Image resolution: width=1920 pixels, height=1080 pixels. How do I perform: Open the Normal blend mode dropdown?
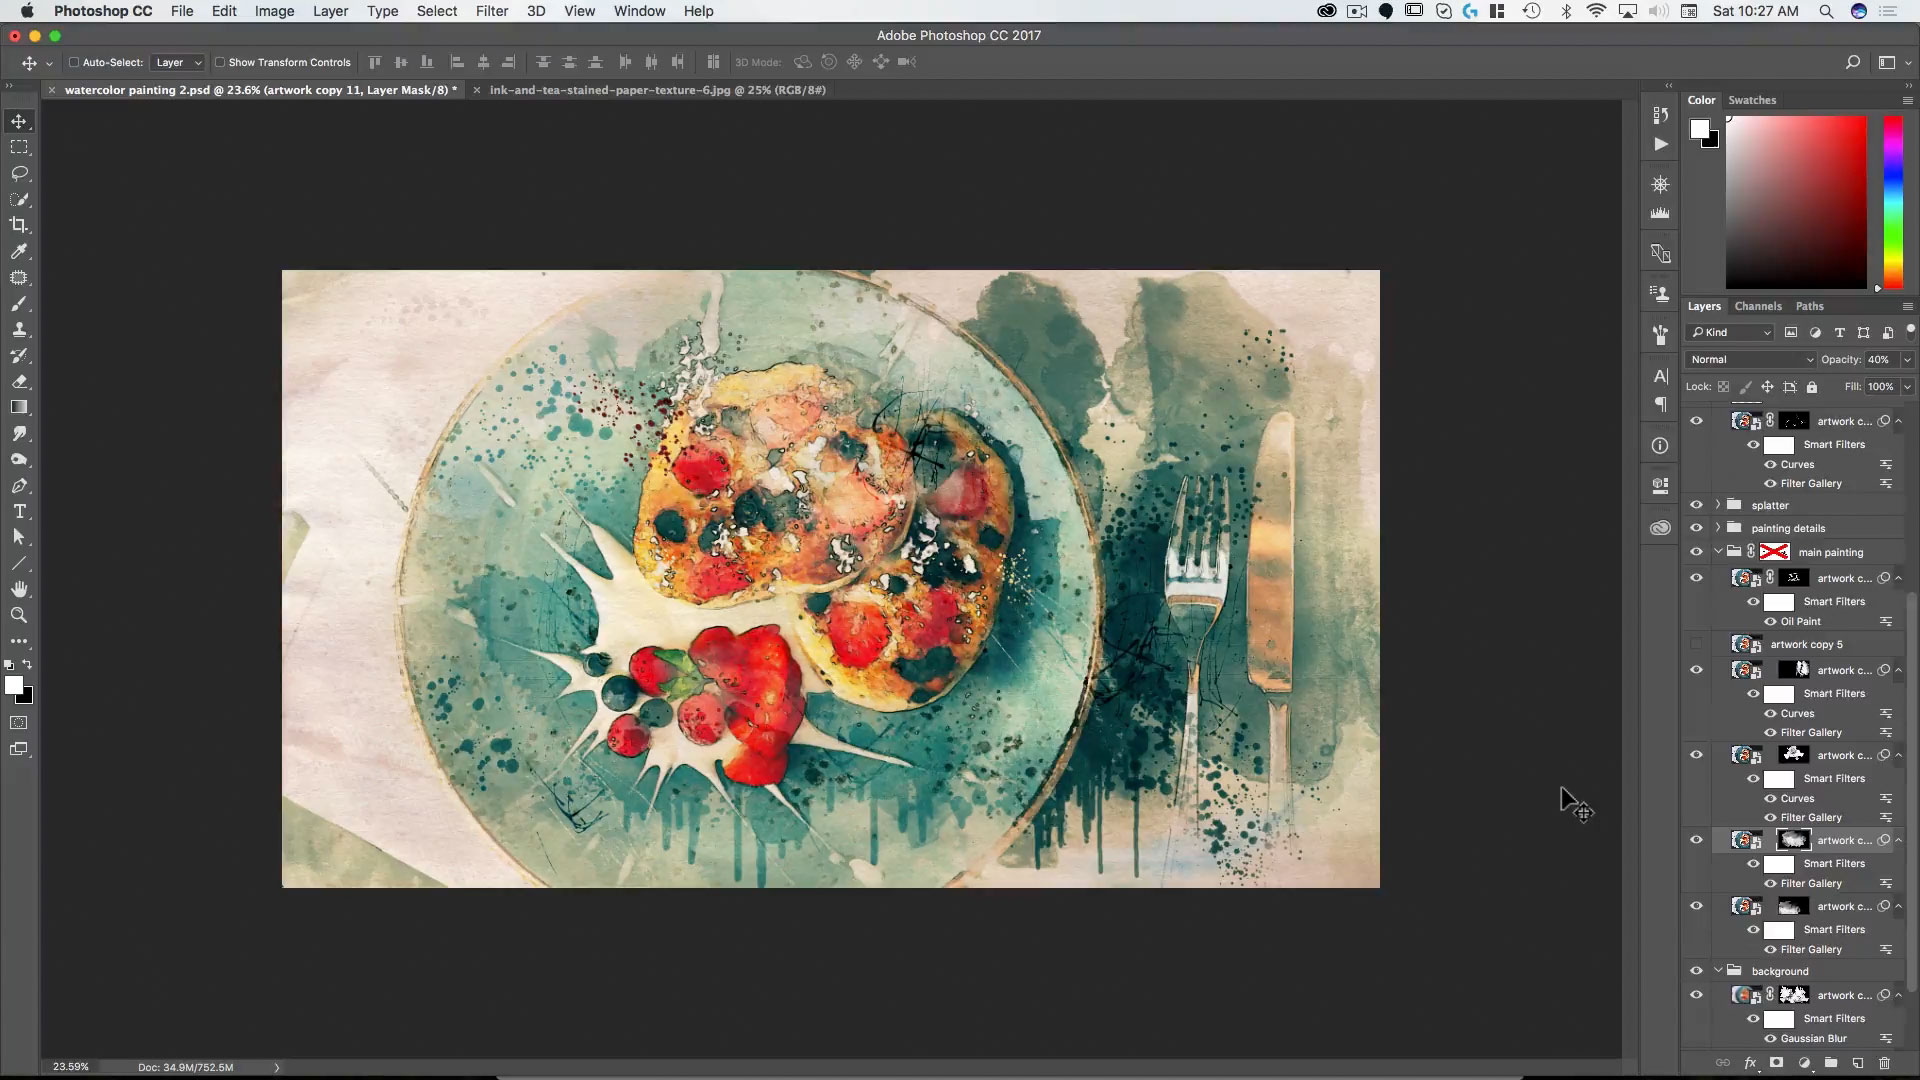pos(1750,359)
